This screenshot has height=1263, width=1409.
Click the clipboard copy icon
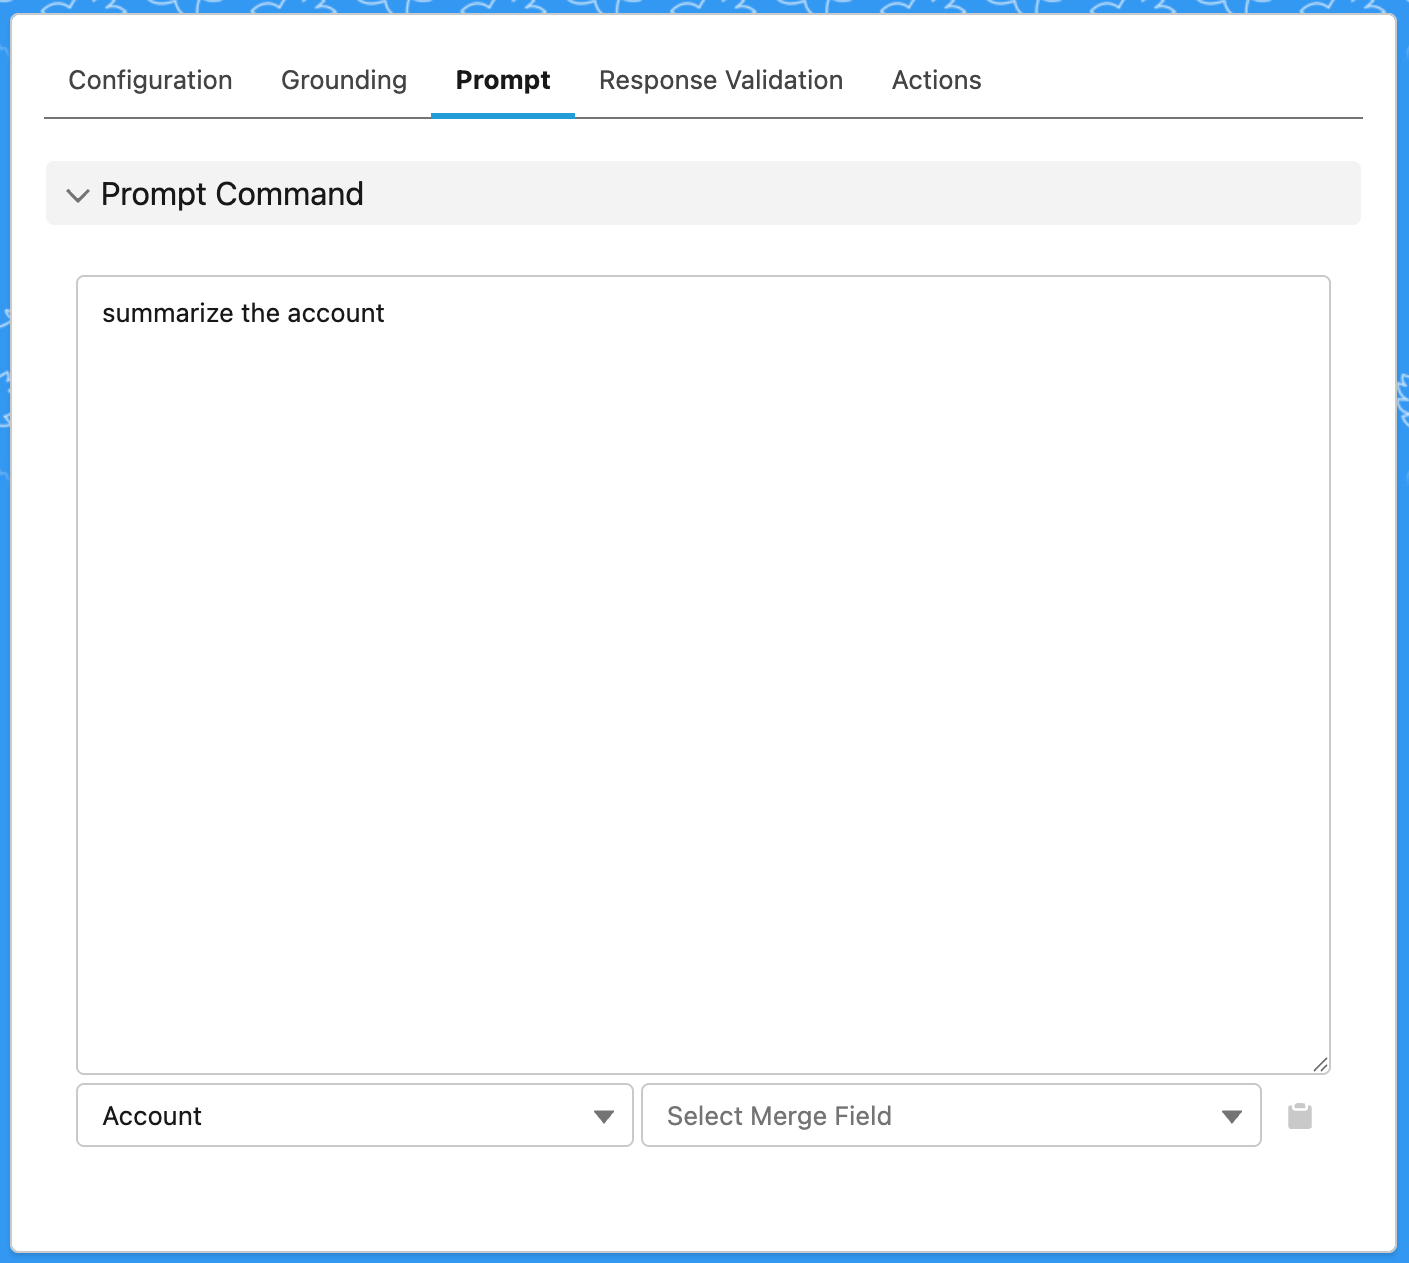(1299, 1116)
